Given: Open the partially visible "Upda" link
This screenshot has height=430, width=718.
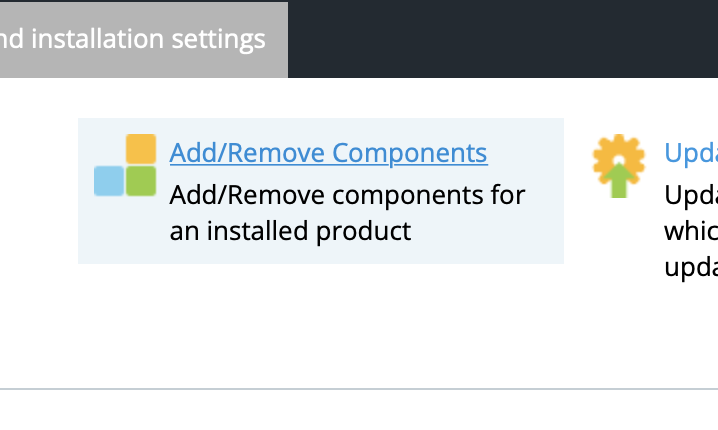Looking at the screenshot, I should (691, 152).
